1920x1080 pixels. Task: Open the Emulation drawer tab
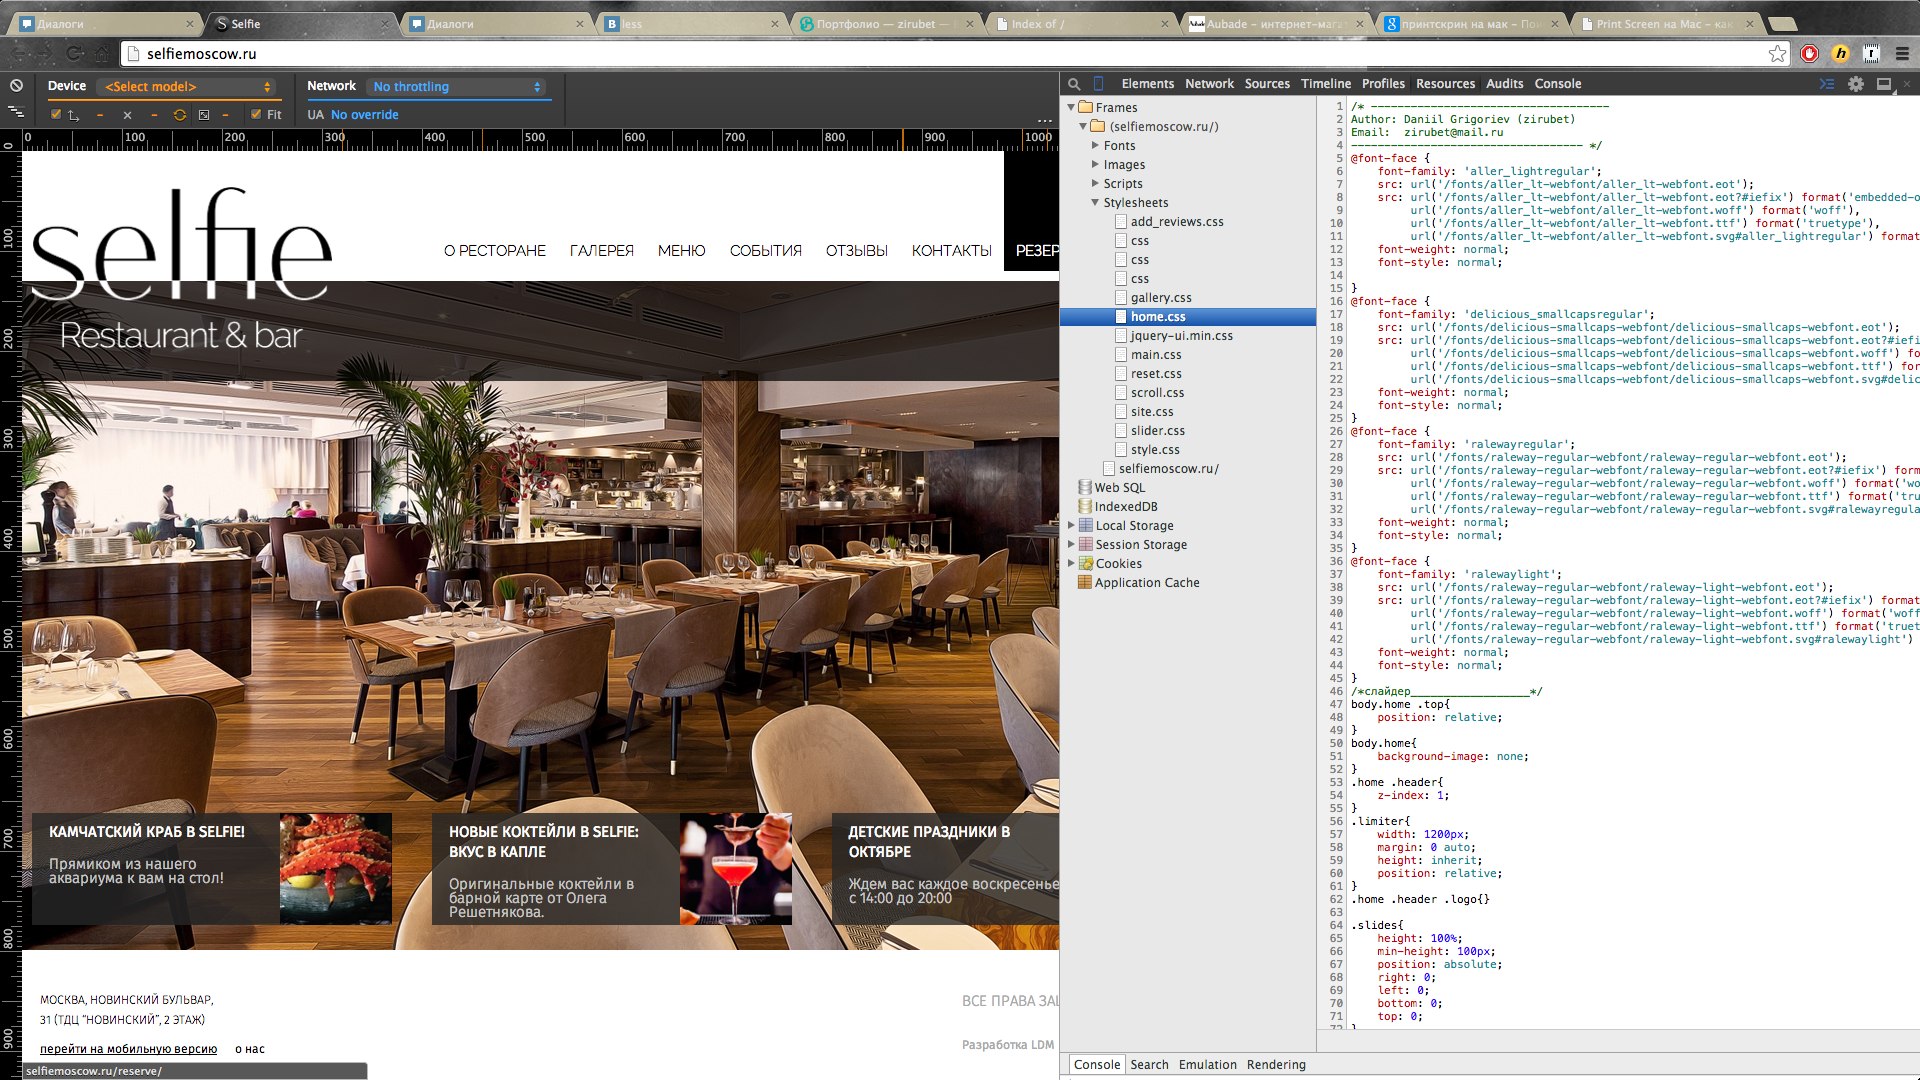click(x=1207, y=1065)
